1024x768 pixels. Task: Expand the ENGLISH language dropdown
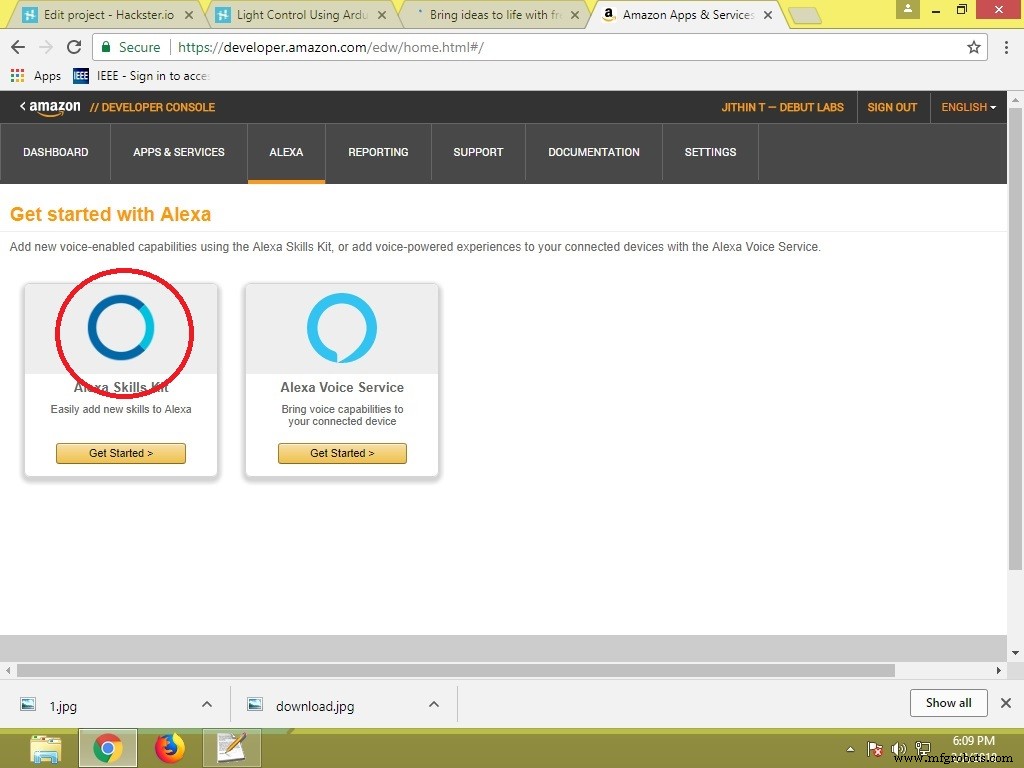(968, 107)
